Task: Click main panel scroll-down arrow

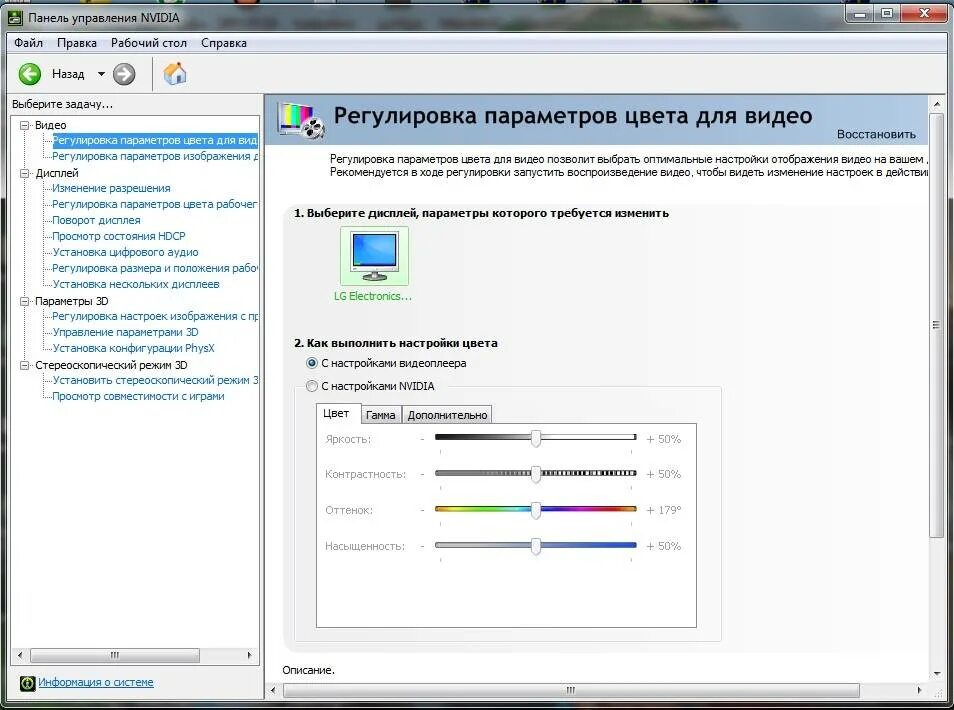Action: pyautogui.click(x=936, y=673)
